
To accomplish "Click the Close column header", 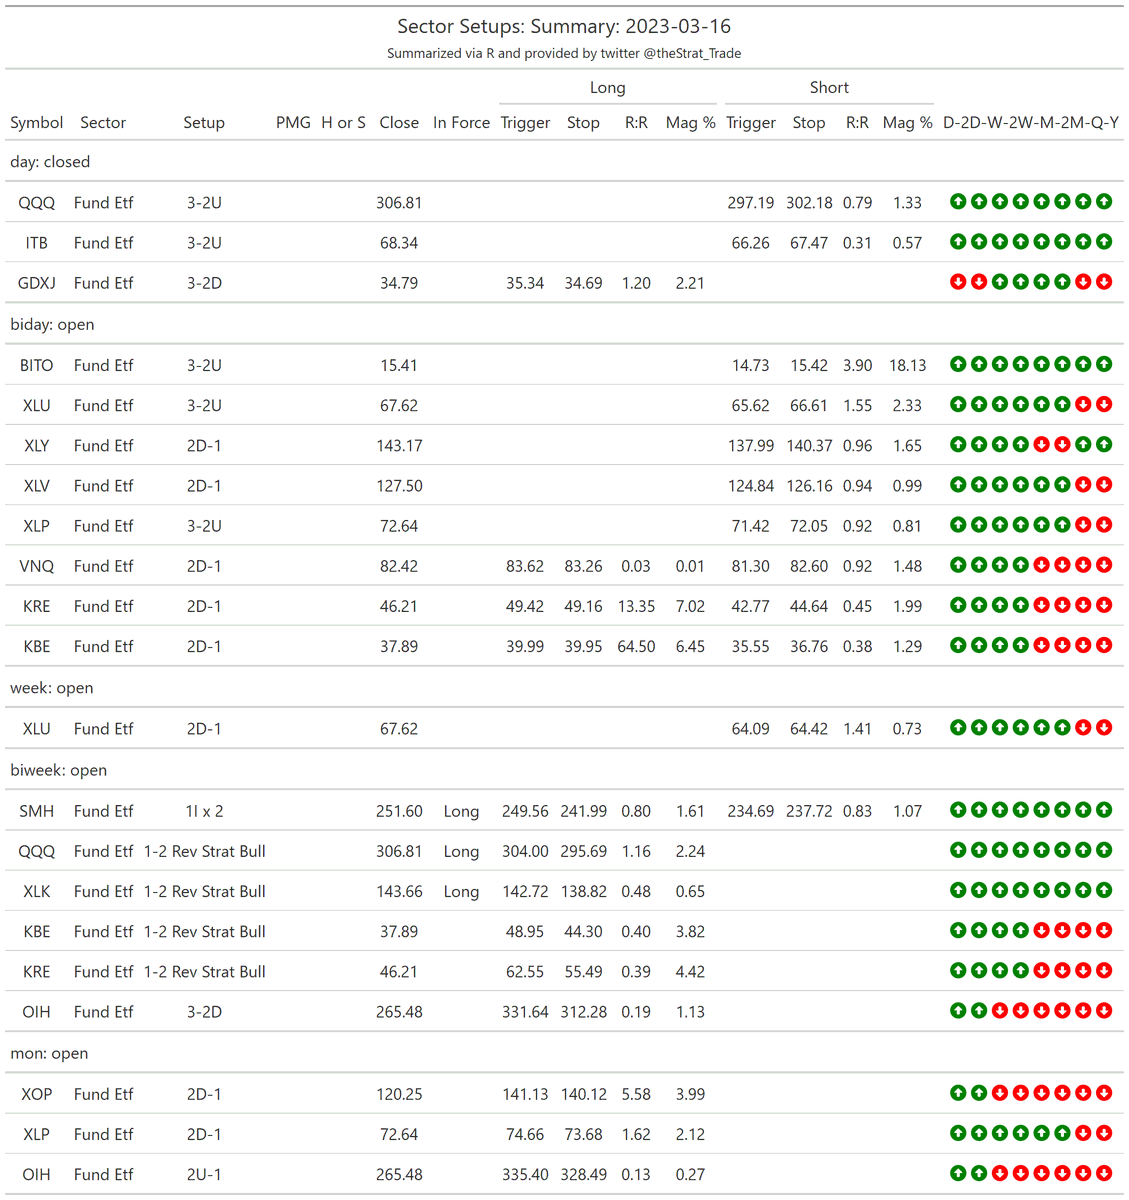I will pos(399,123).
